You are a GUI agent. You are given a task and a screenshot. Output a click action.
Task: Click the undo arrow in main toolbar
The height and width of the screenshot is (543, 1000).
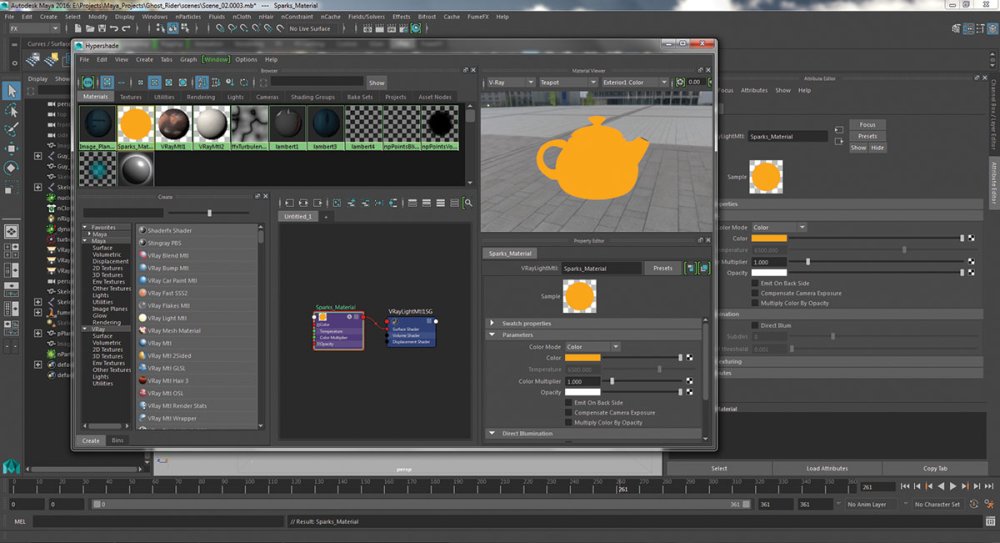pos(114,29)
